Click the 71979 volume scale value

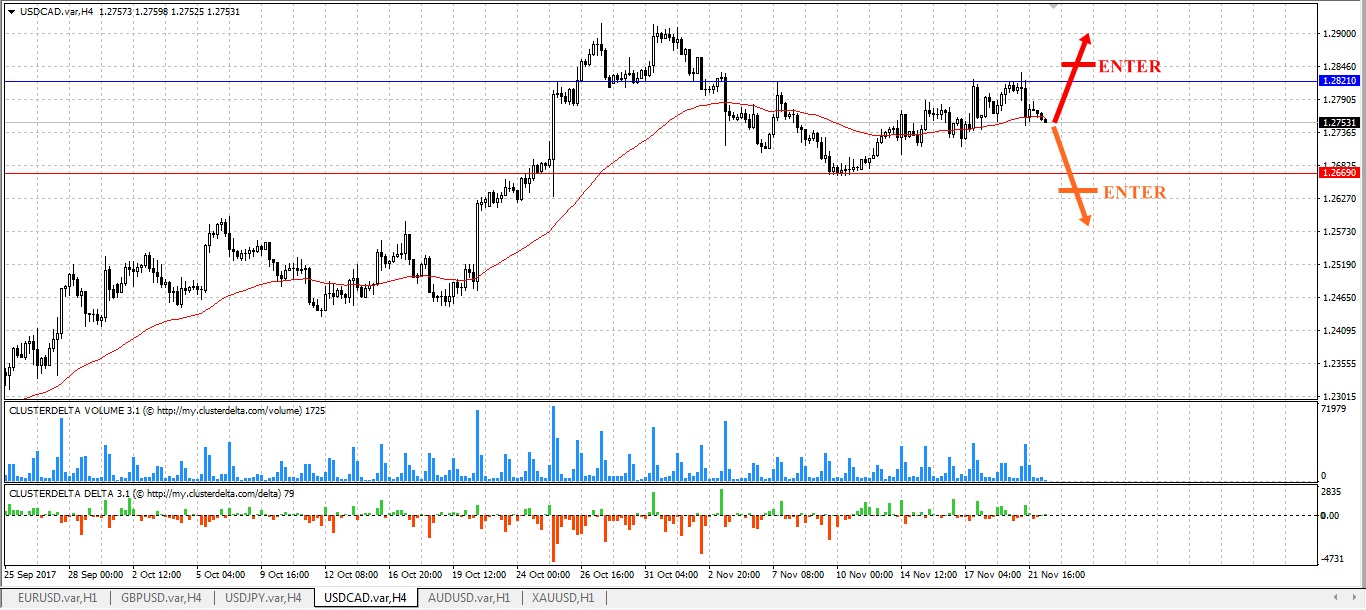click(x=1334, y=410)
